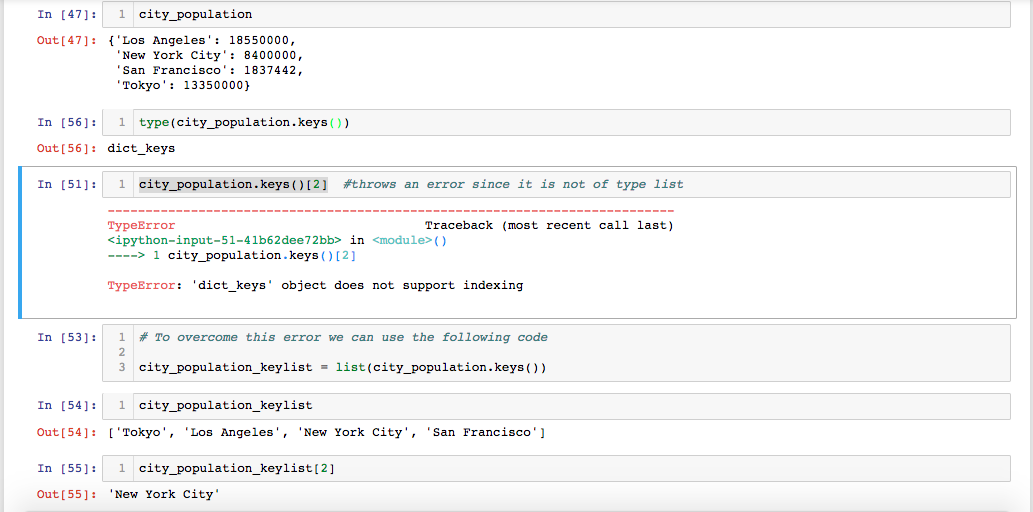Click the Out[47] dictionary output
The width and height of the screenshot is (1033, 512).
click(x=207, y=63)
